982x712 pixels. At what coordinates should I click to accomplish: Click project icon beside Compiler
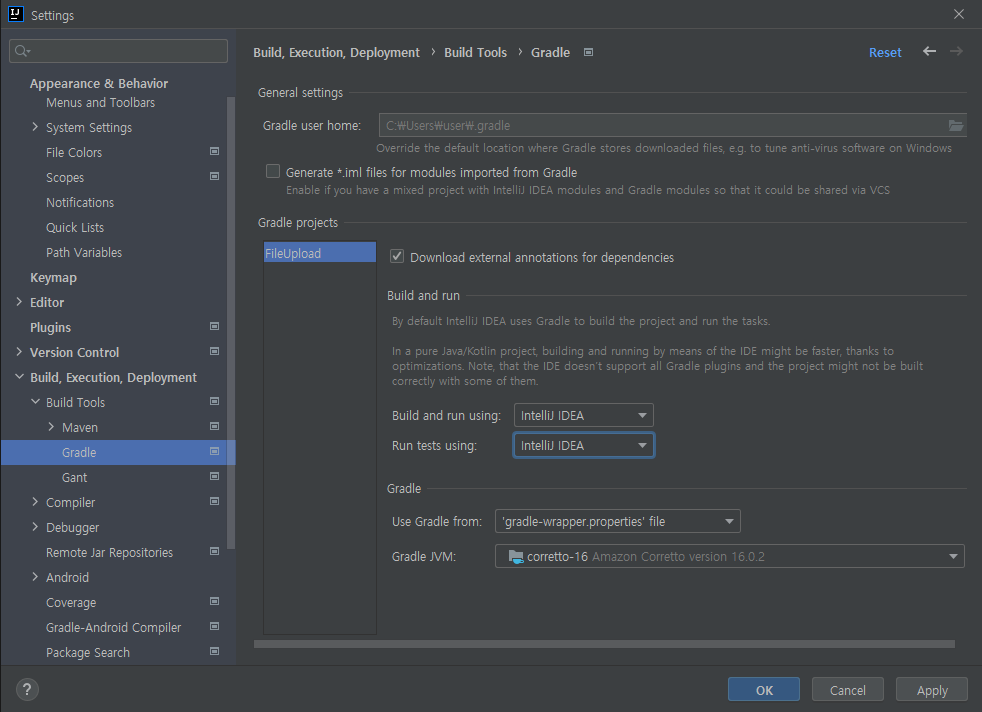[x=214, y=502]
